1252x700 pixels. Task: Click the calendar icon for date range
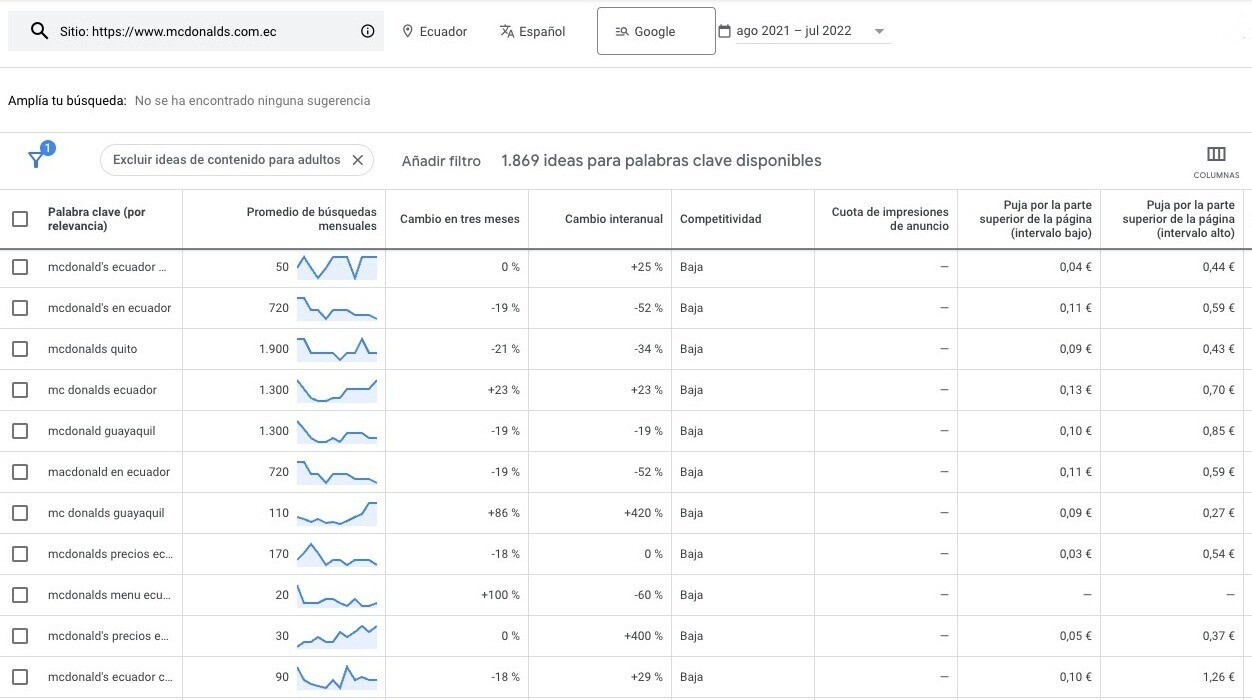coord(725,31)
